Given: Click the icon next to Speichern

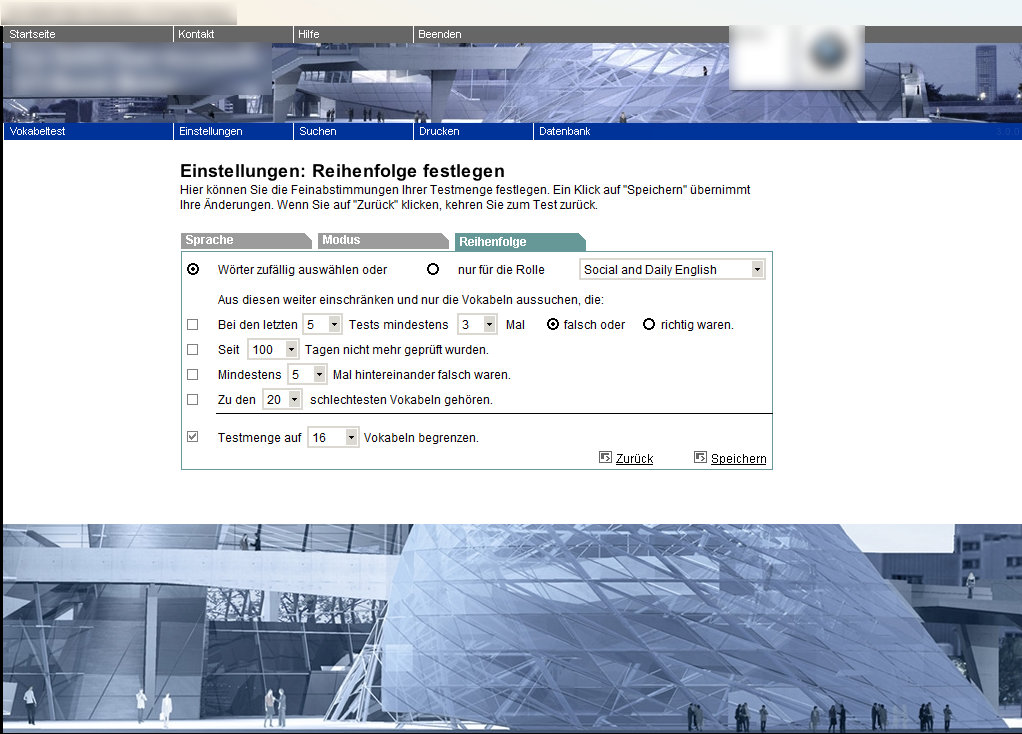Looking at the screenshot, I should [x=700, y=457].
